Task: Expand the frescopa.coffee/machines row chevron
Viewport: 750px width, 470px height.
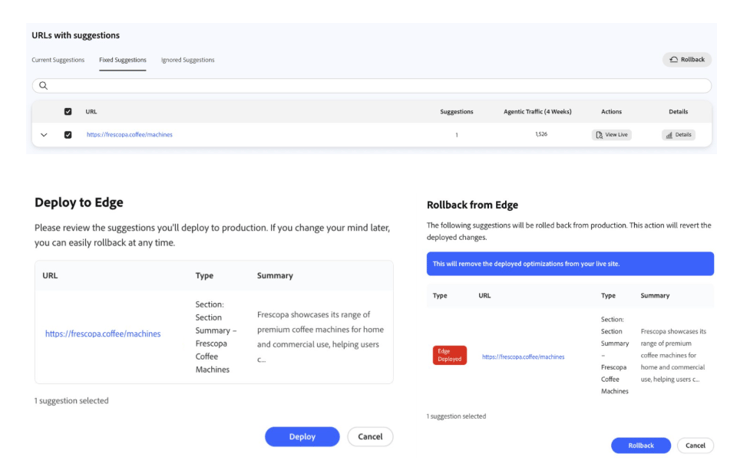Action: click(x=44, y=135)
